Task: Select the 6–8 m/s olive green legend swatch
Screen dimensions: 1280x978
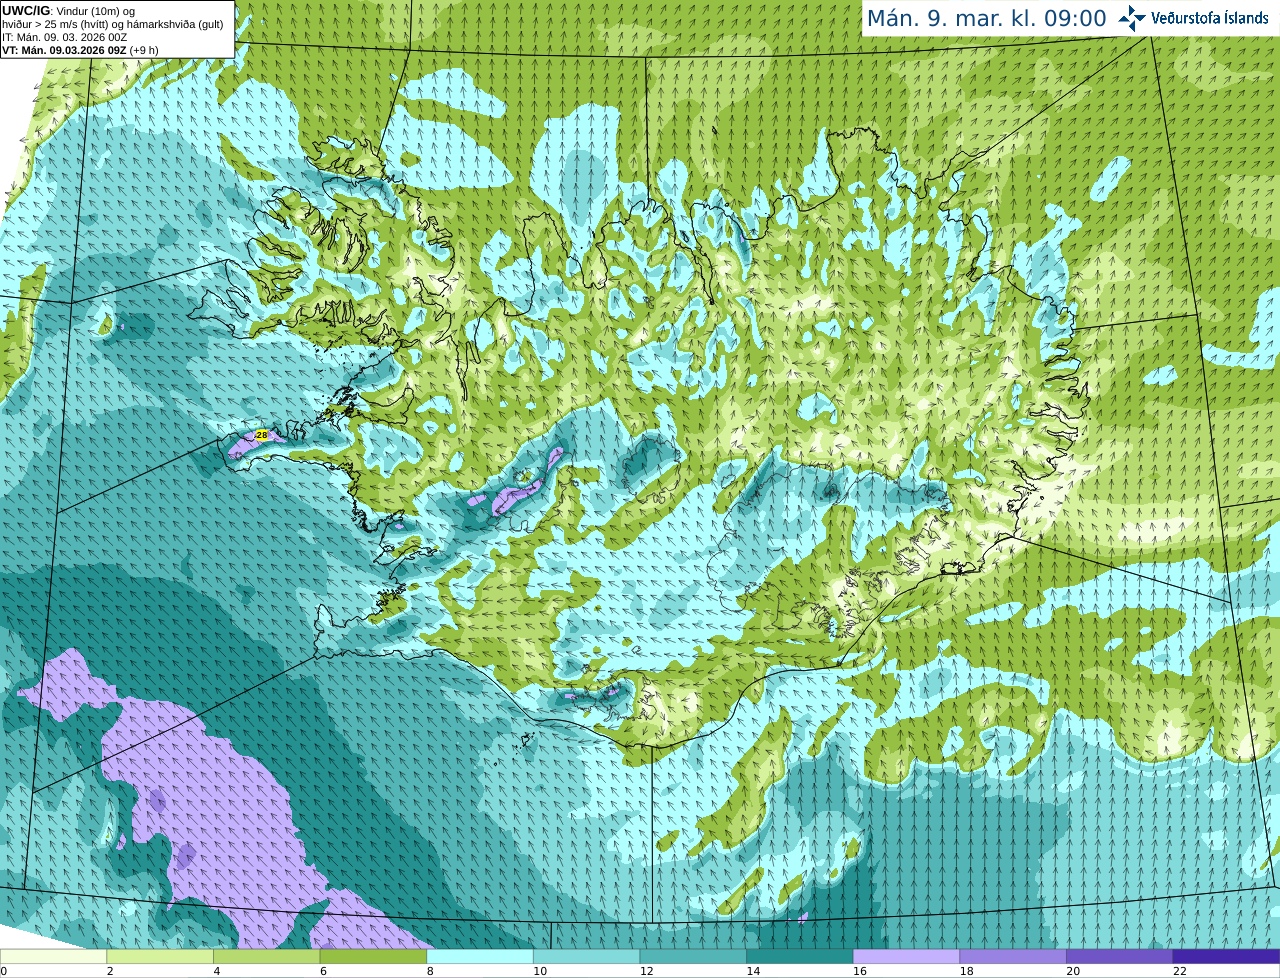Action: 373,957
